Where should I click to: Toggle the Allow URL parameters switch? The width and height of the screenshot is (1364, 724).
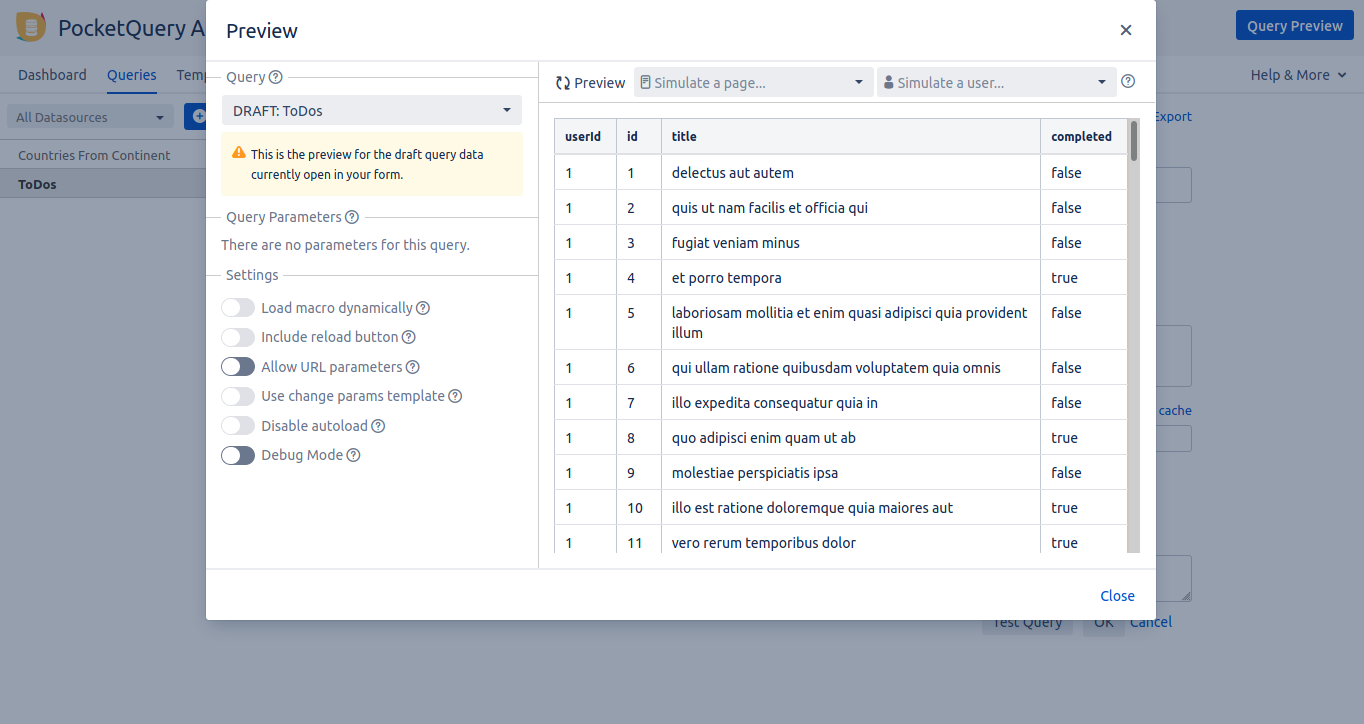coord(238,367)
